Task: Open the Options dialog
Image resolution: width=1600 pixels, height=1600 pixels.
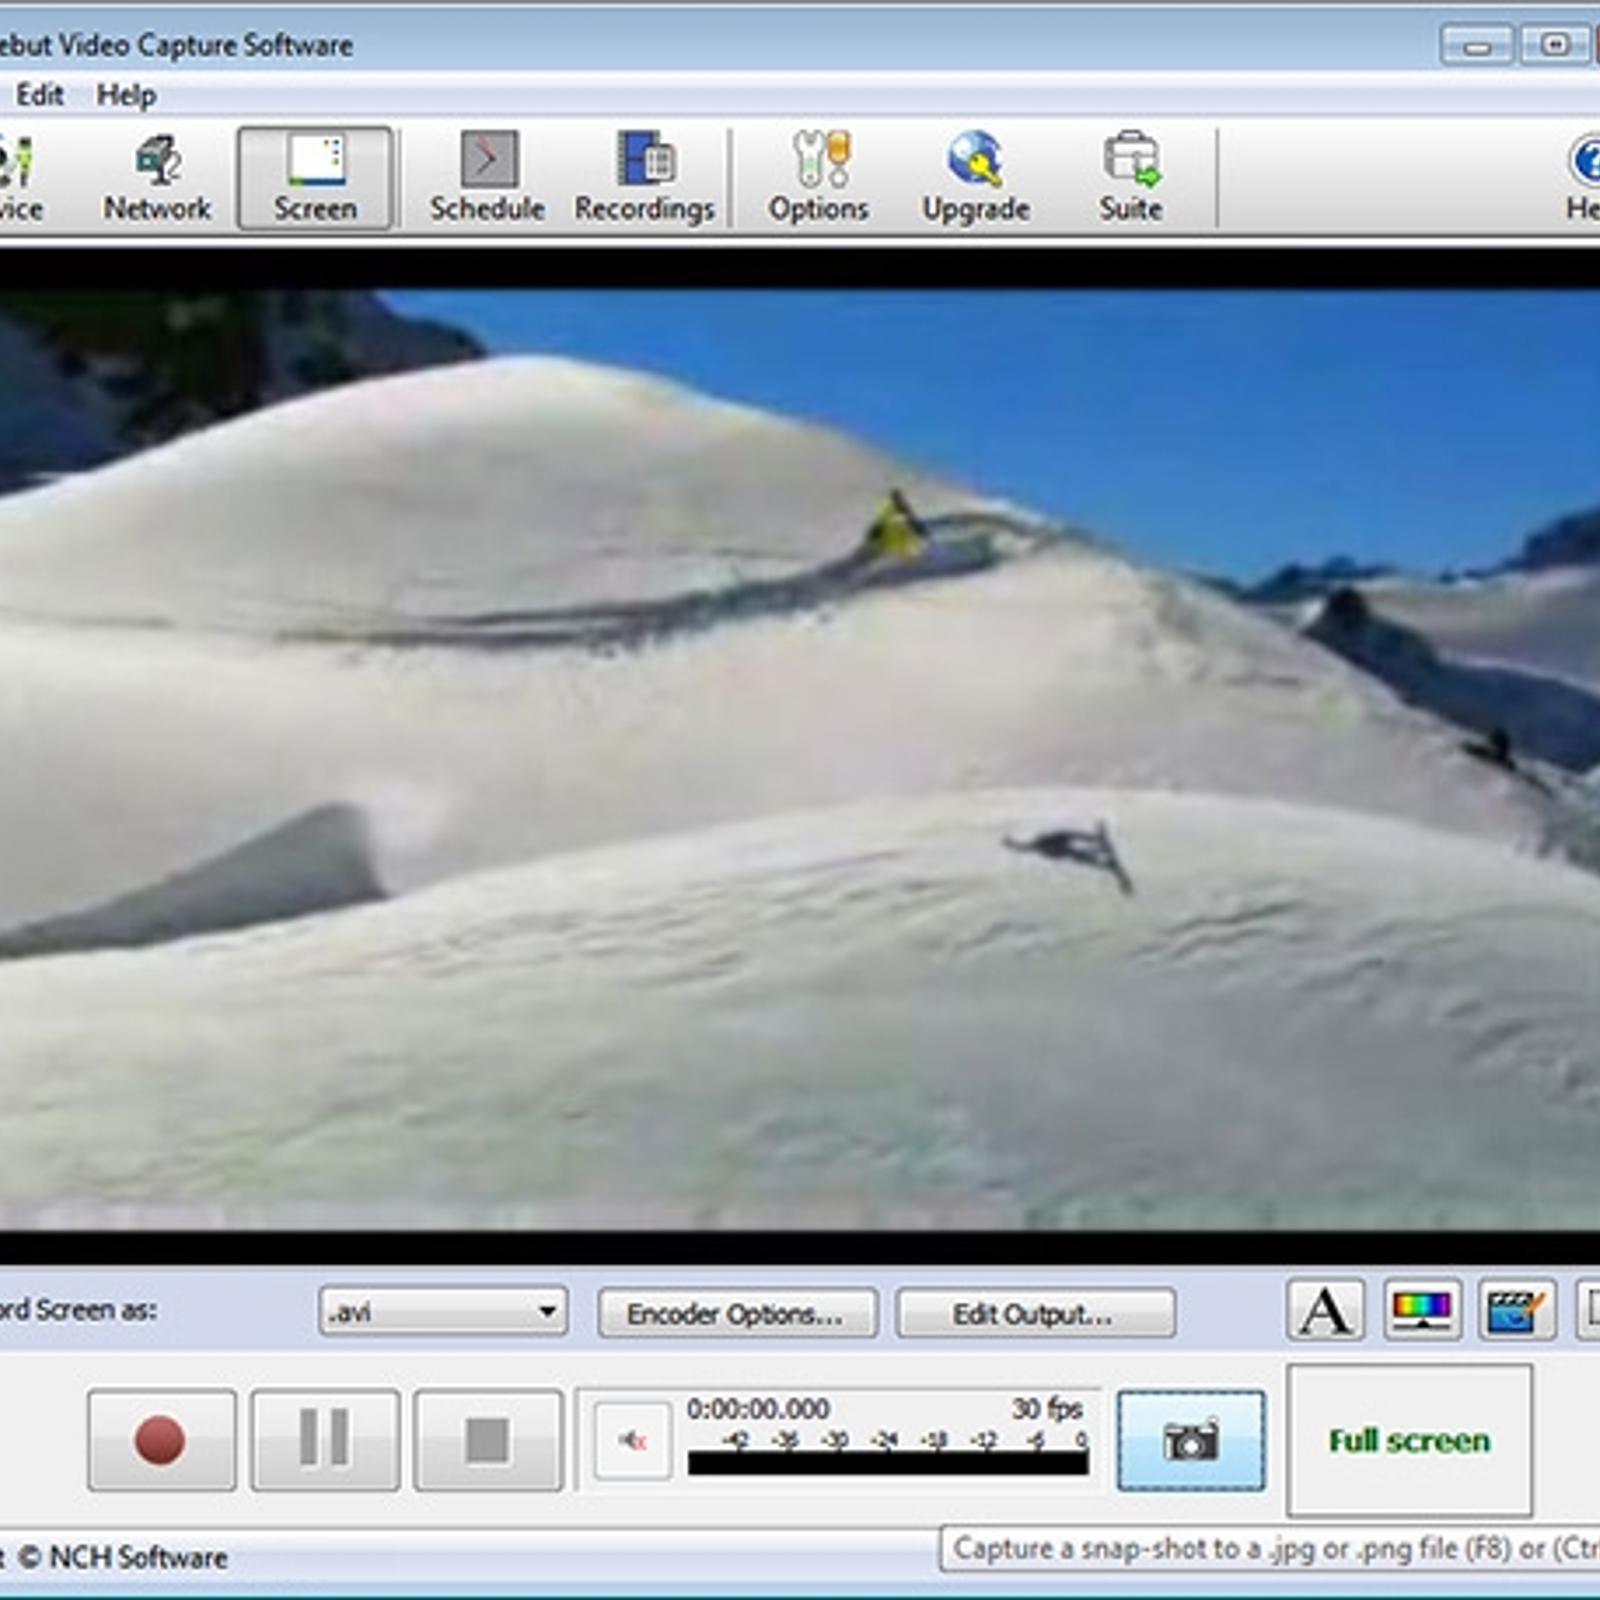Action: (x=818, y=178)
